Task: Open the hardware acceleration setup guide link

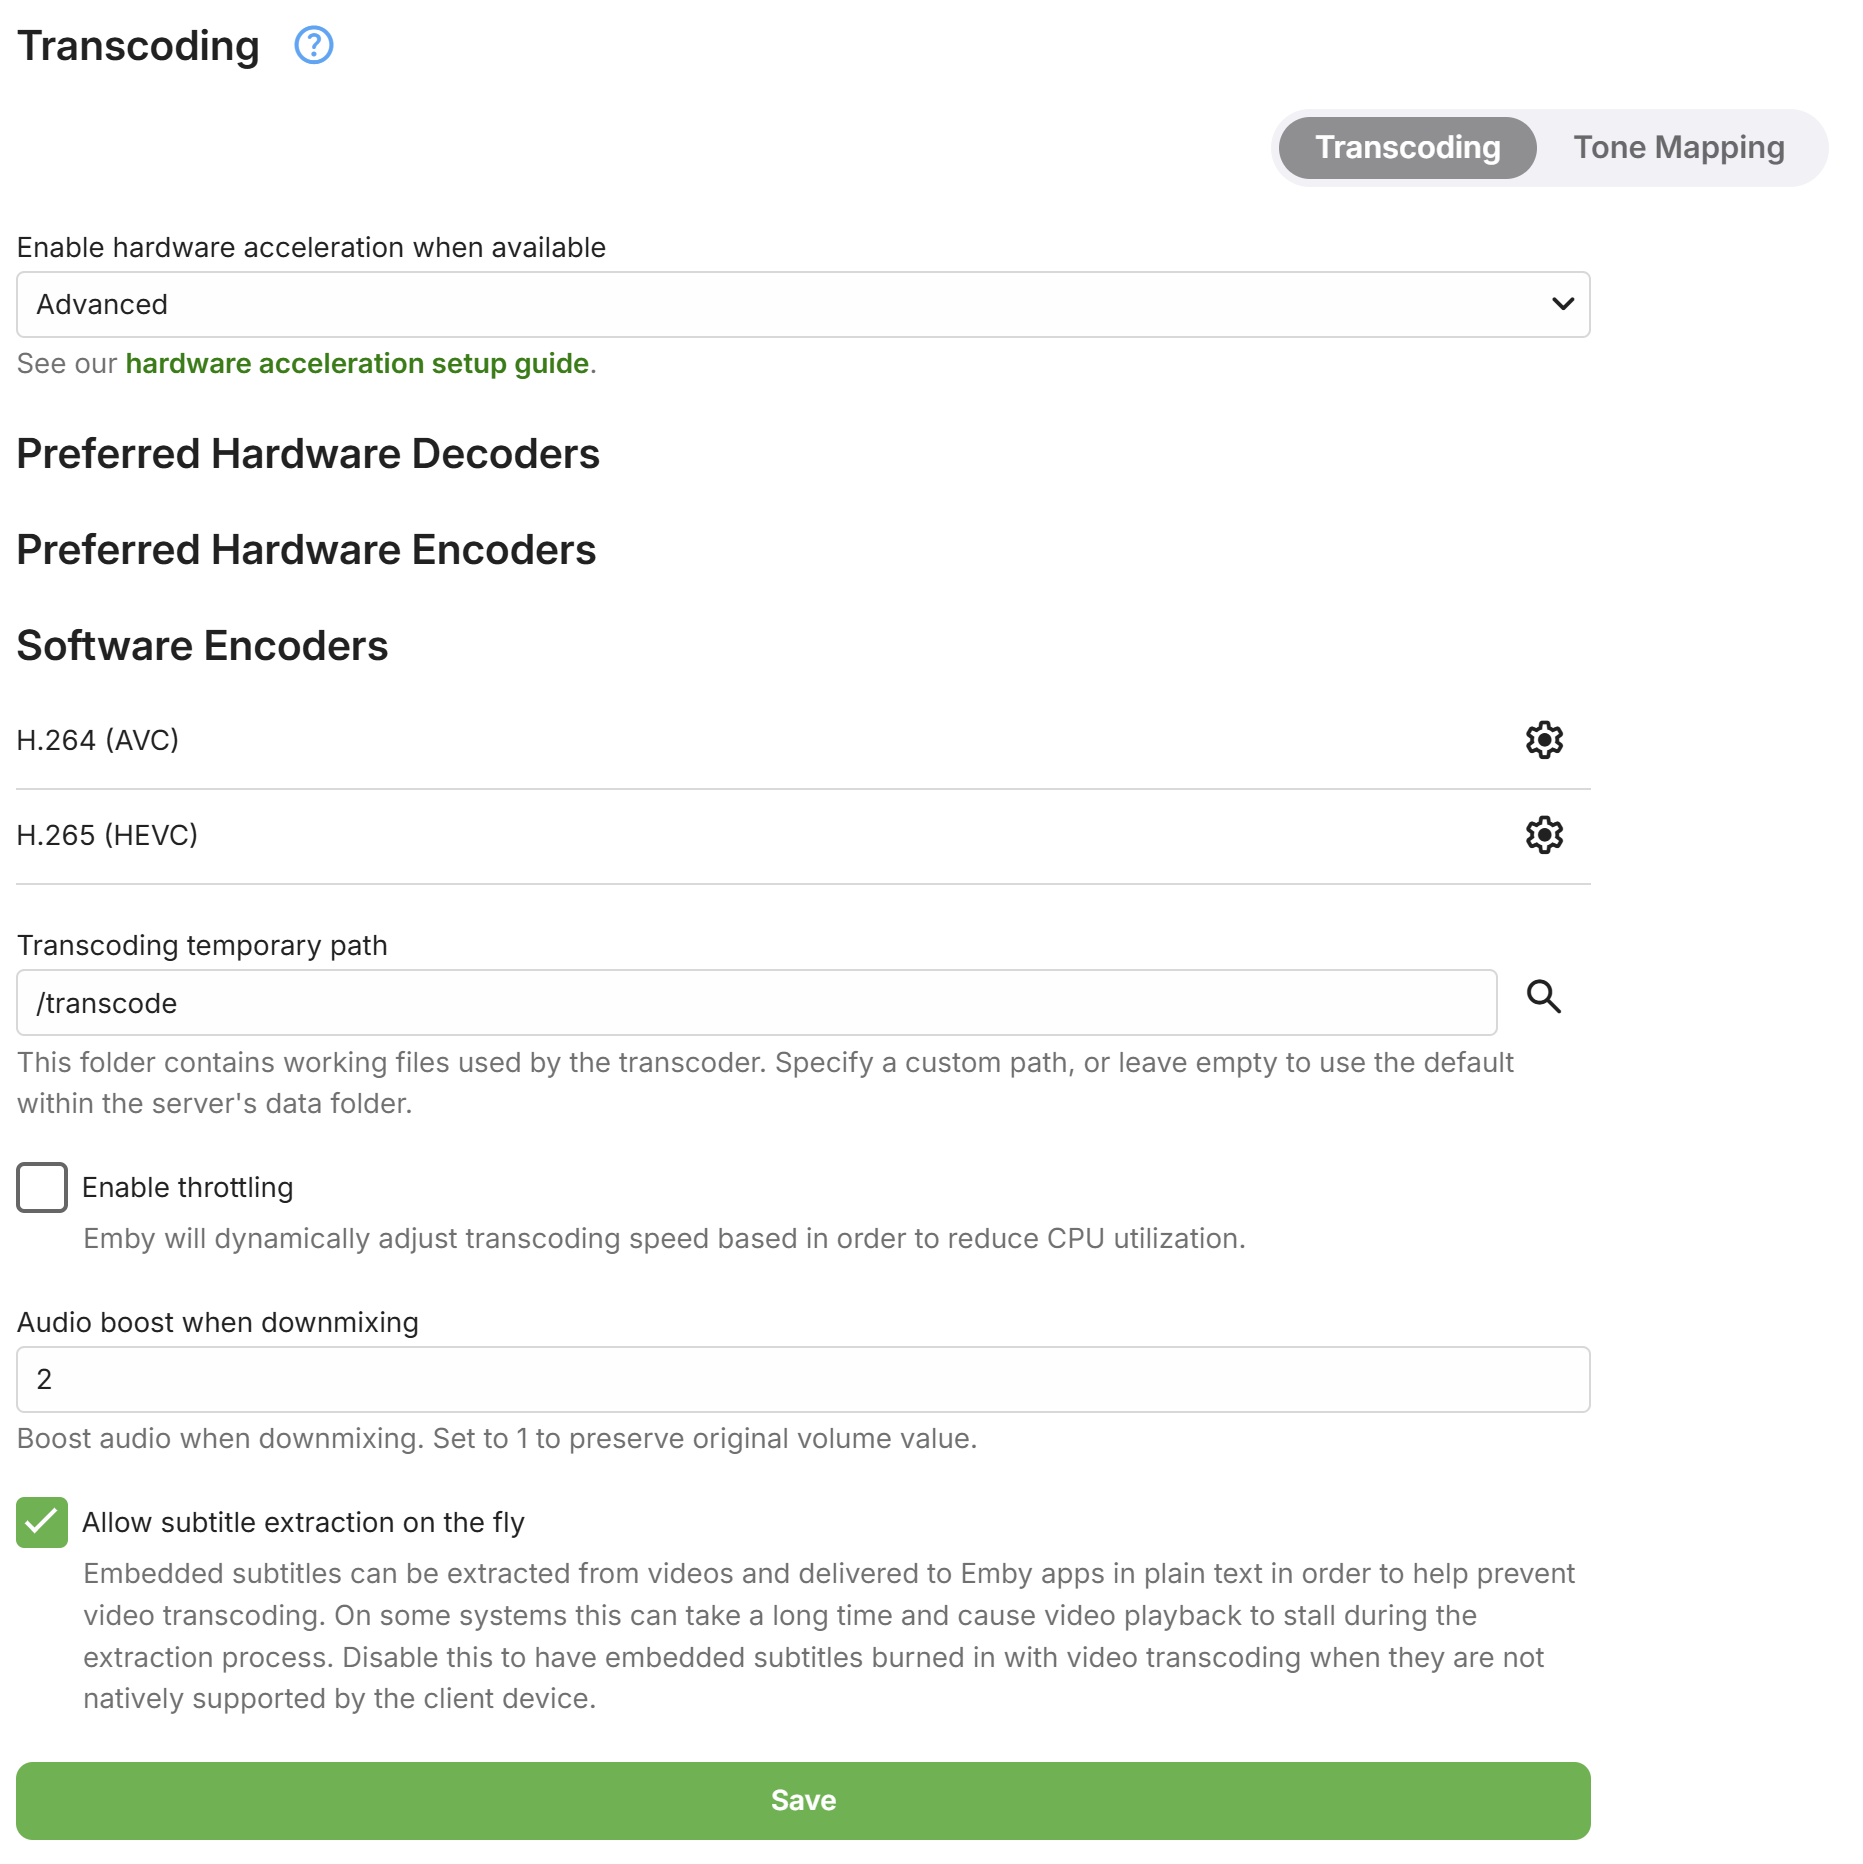Action: coord(357,364)
